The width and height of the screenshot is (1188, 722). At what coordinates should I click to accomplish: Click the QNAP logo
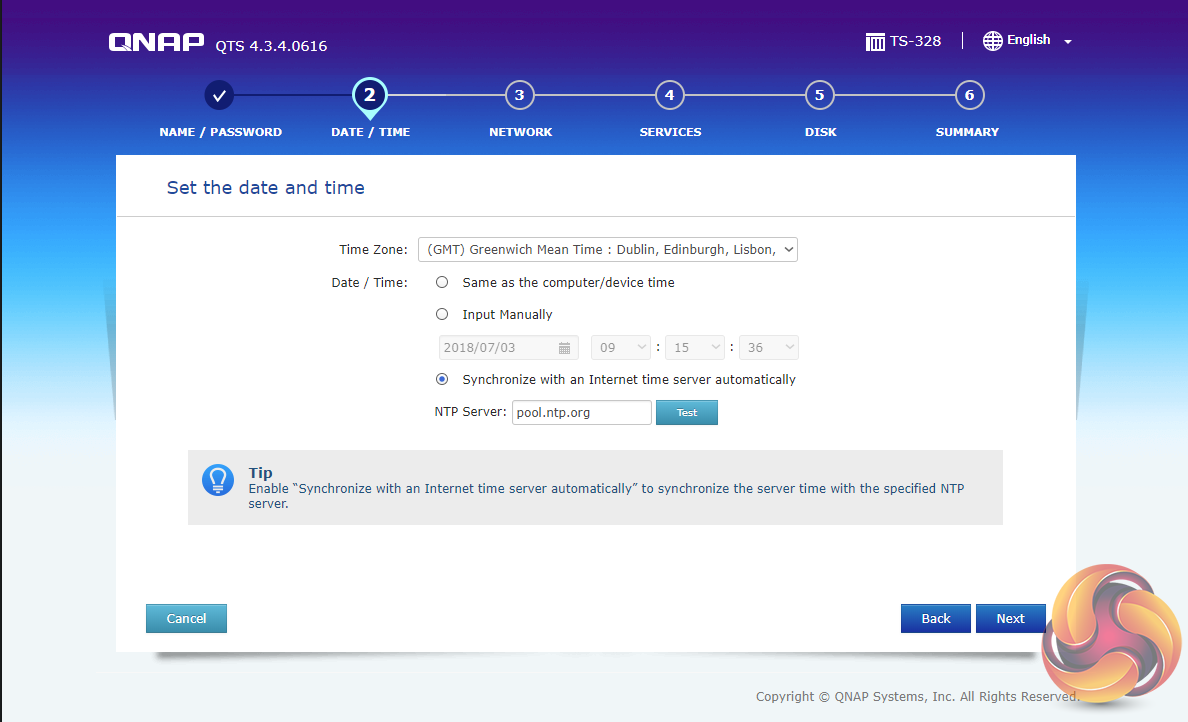[156, 42]
